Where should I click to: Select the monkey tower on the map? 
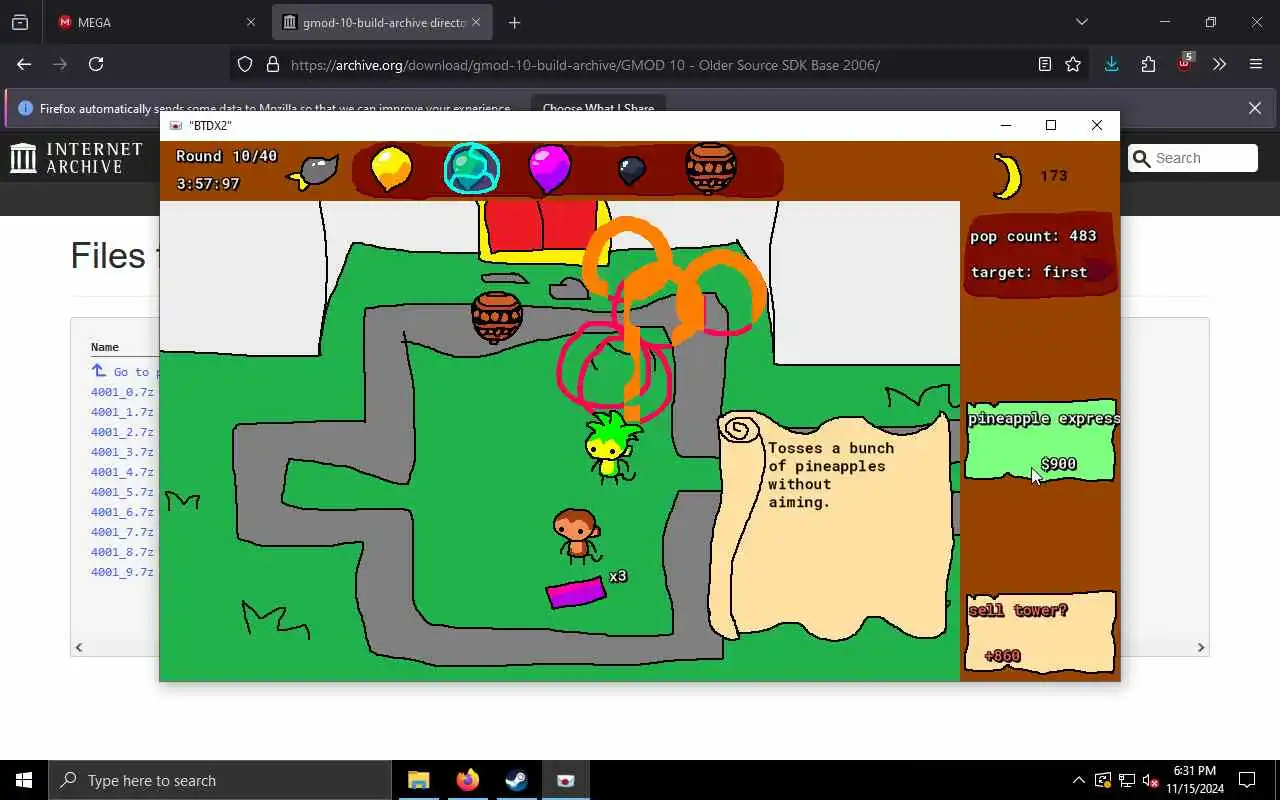577,535
